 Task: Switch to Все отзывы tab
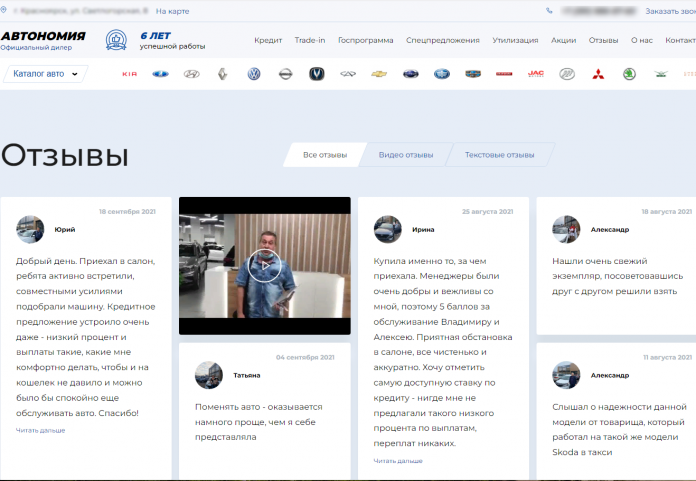[325, 155]
